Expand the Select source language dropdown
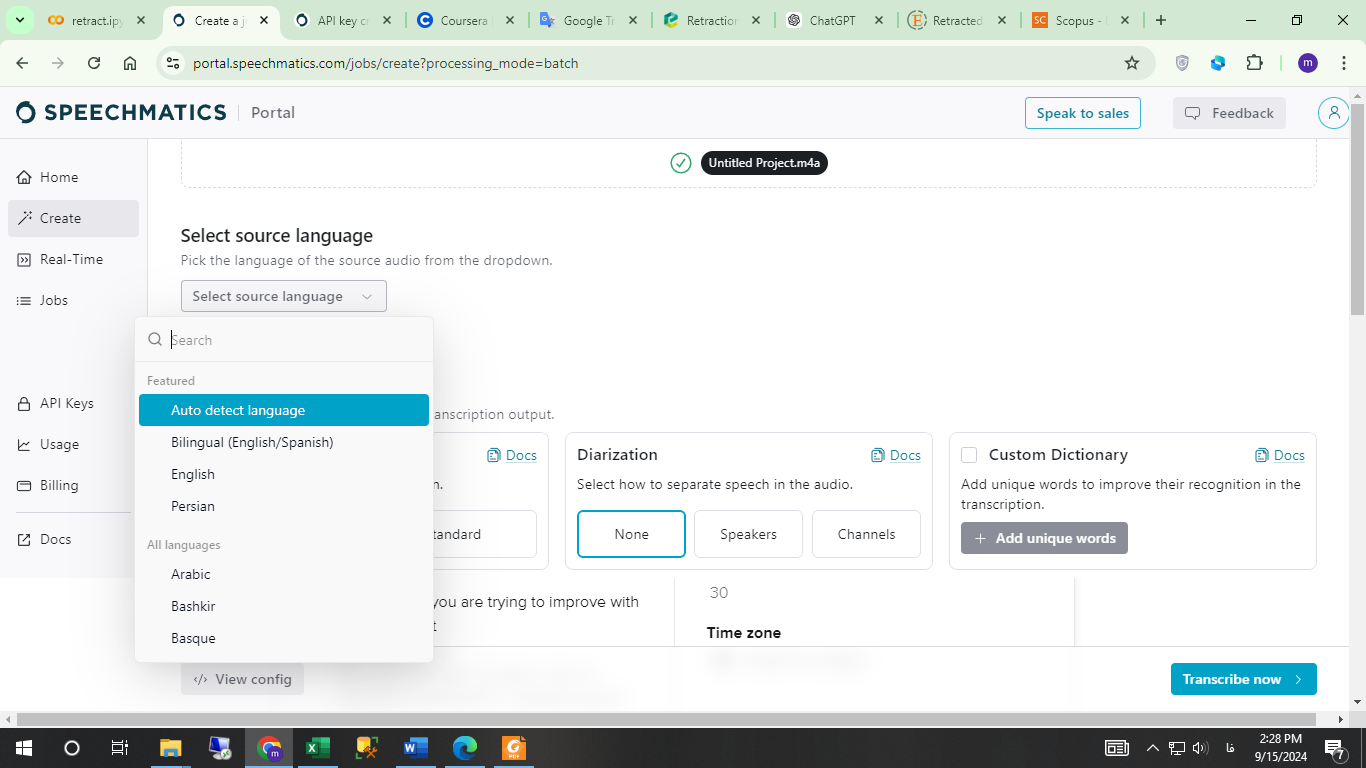1366x768 pixels. click(283, 296)
